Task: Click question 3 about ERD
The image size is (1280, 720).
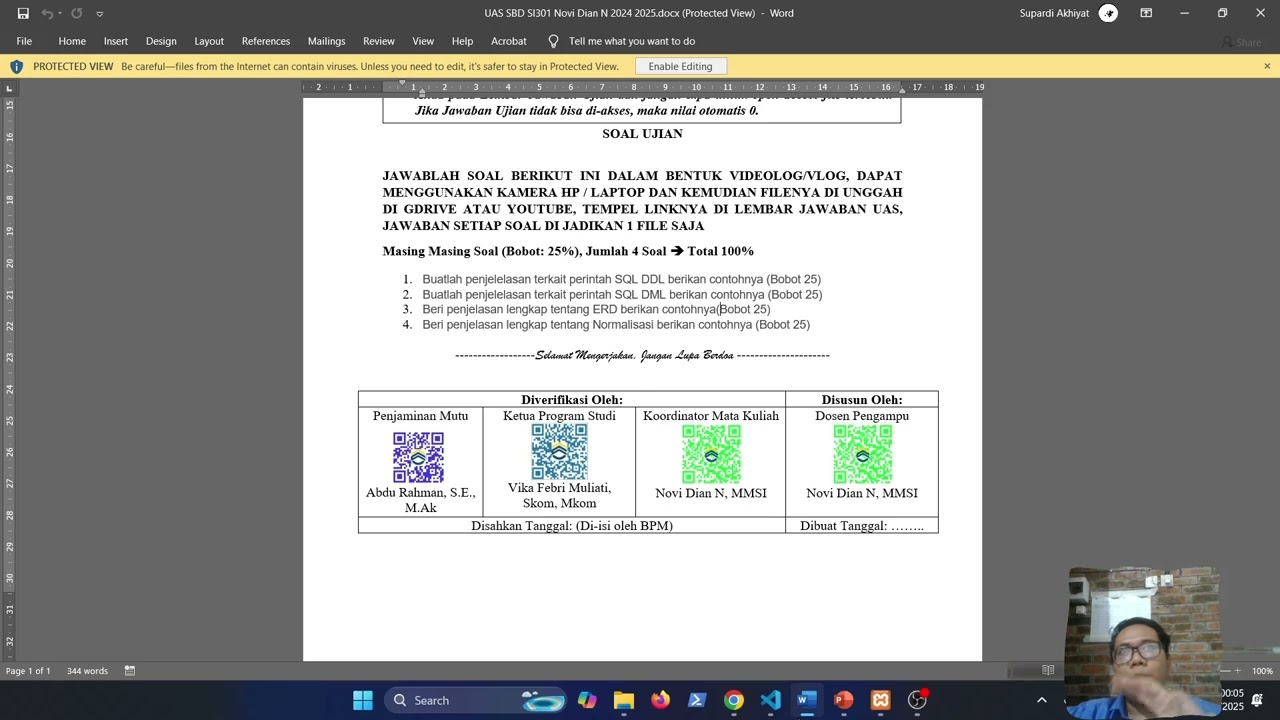Action: [x=596, y=310]
